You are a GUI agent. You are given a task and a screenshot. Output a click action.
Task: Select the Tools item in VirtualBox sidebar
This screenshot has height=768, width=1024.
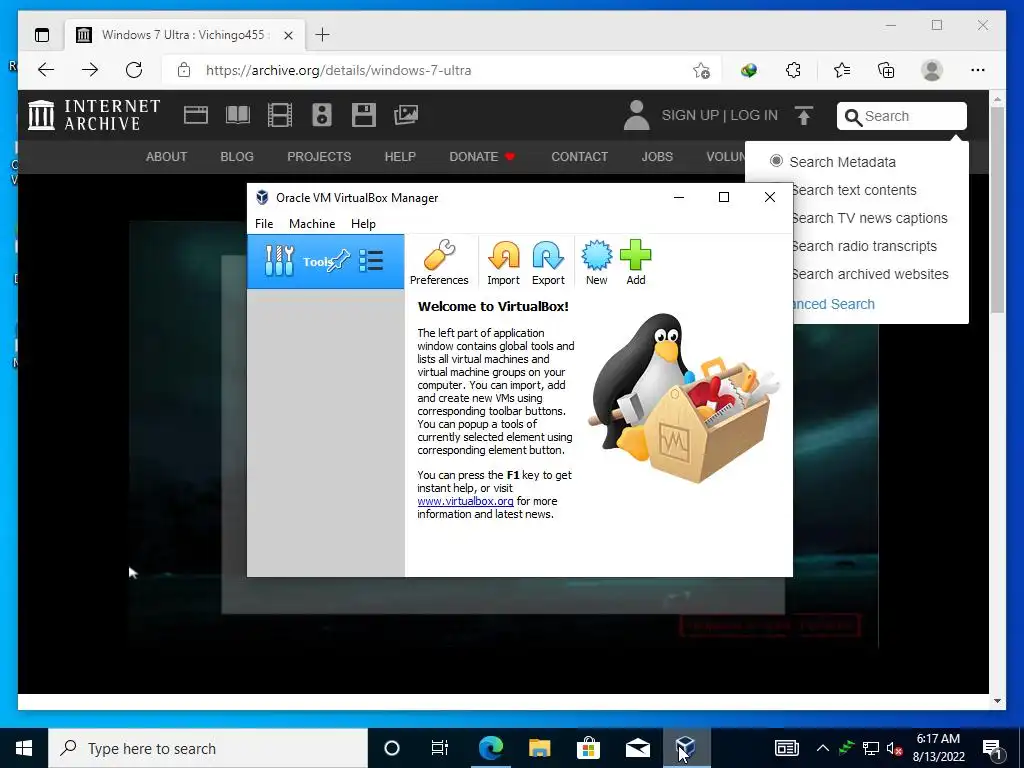[326, 261]
